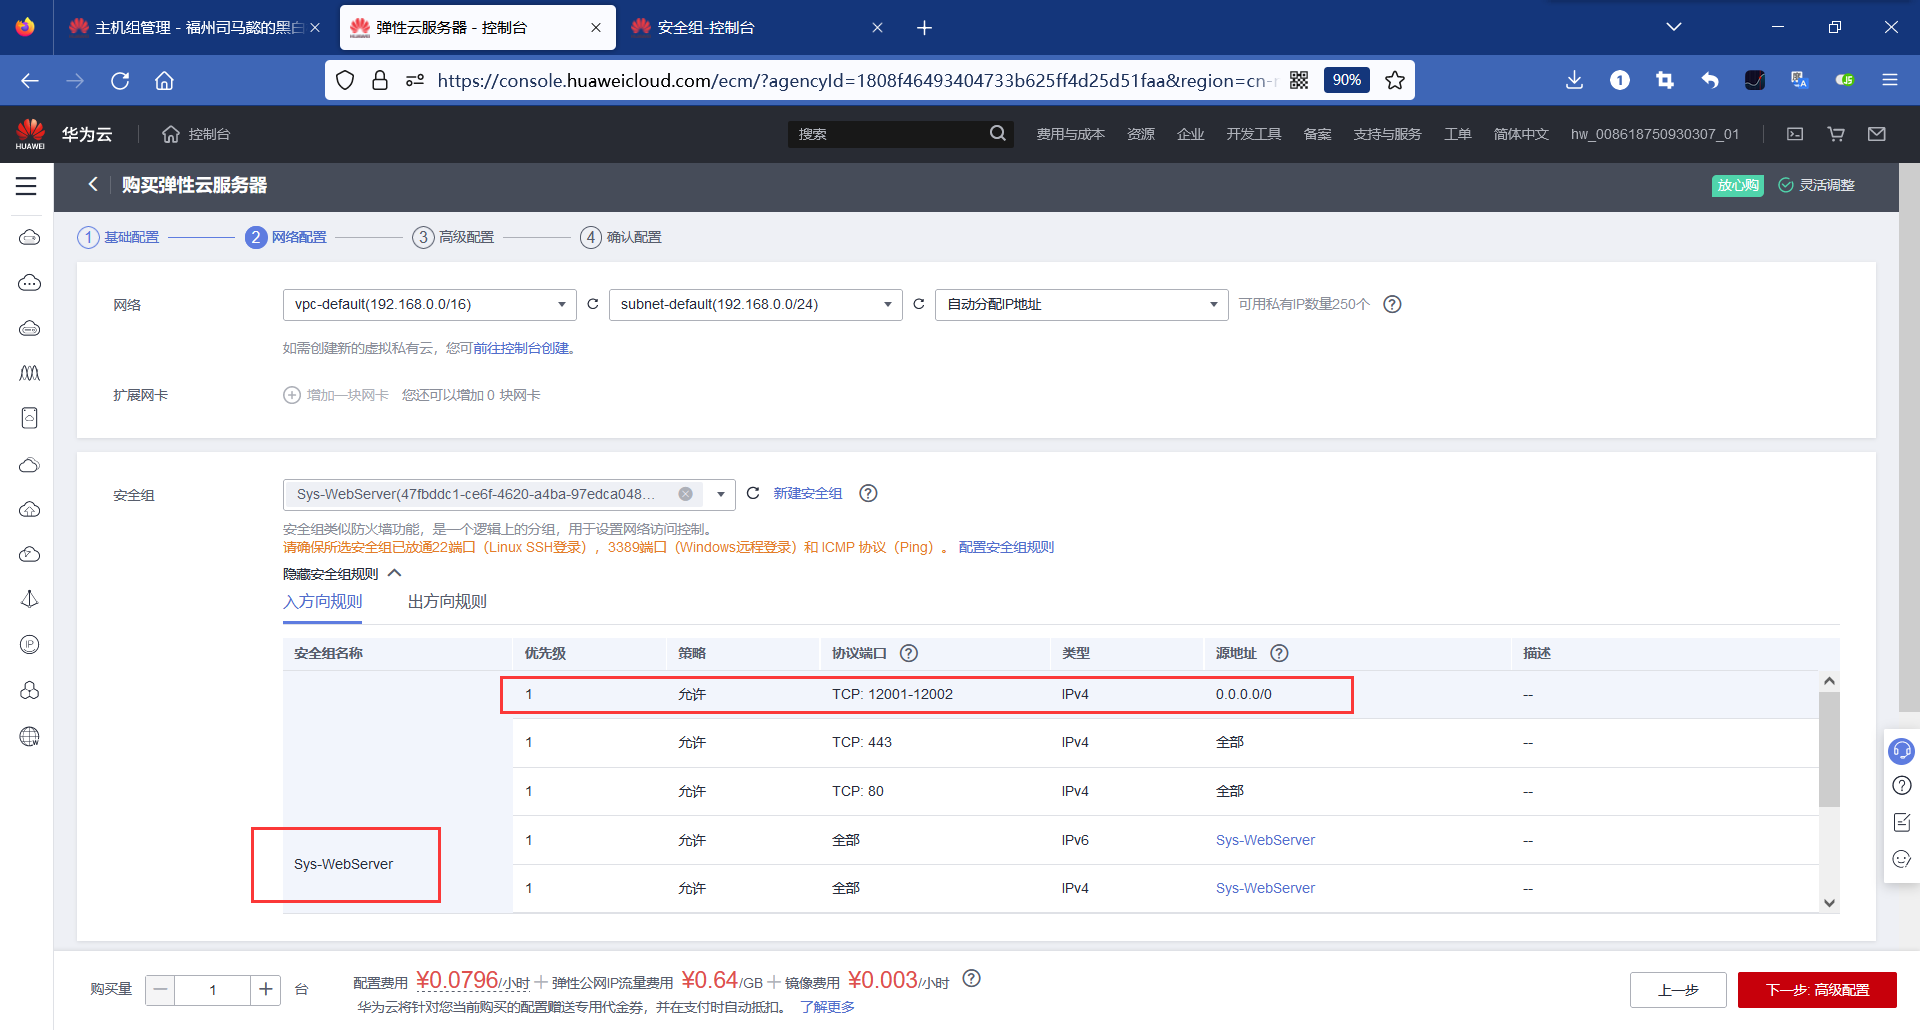Refresh the security group list
The image size is (1920, 1030).
753,493
